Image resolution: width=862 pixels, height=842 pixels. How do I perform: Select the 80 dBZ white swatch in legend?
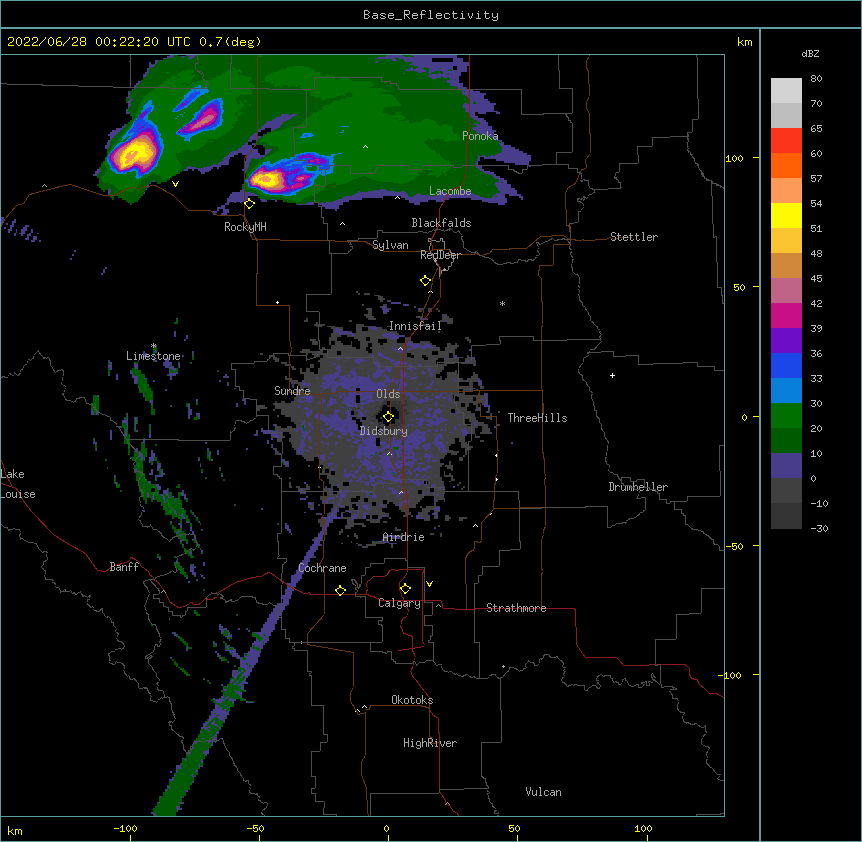pyautogui.click(x=786, y=91)
